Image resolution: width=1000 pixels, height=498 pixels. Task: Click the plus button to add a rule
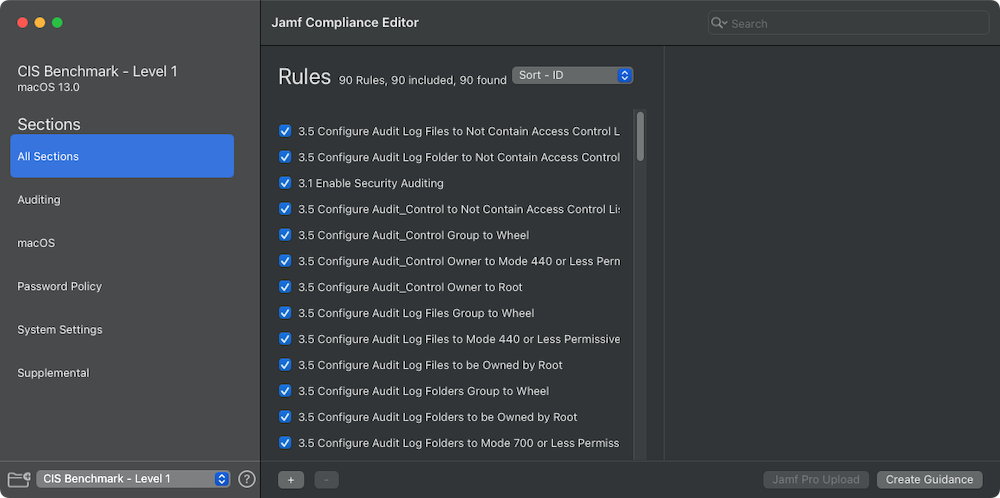coord(290,480)
